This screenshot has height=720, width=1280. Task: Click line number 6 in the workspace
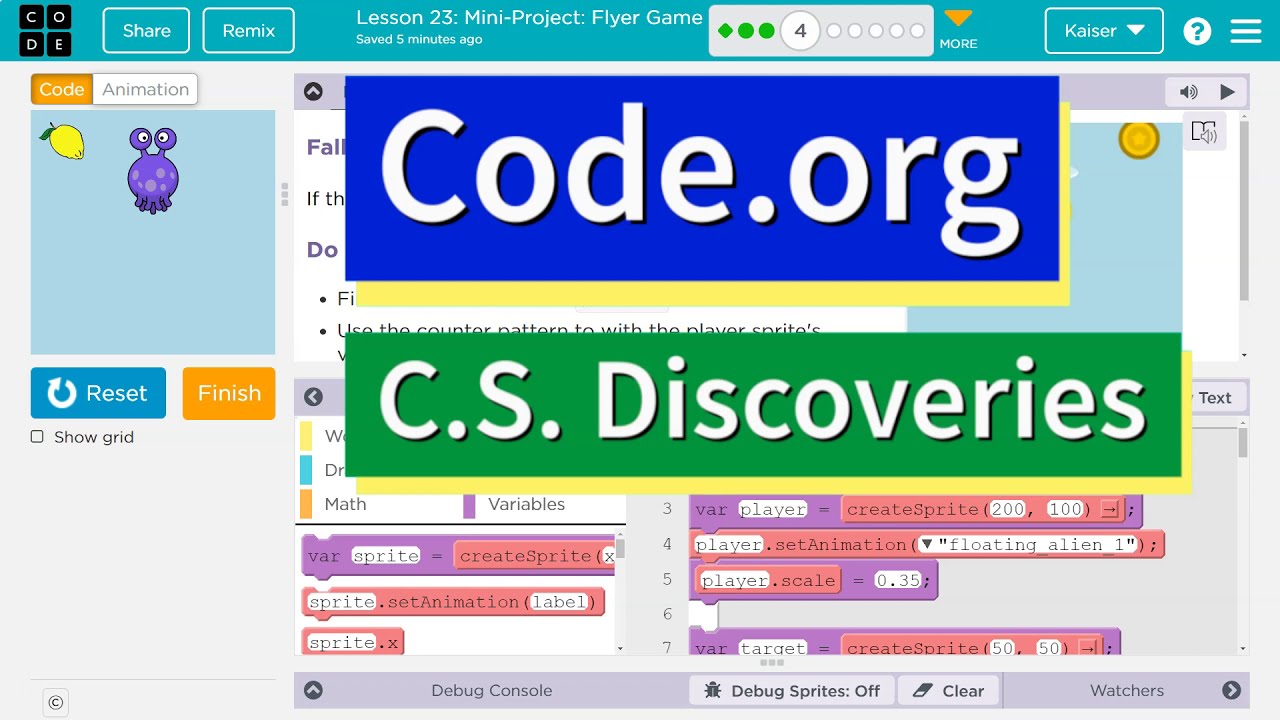(x=667, y=613)
